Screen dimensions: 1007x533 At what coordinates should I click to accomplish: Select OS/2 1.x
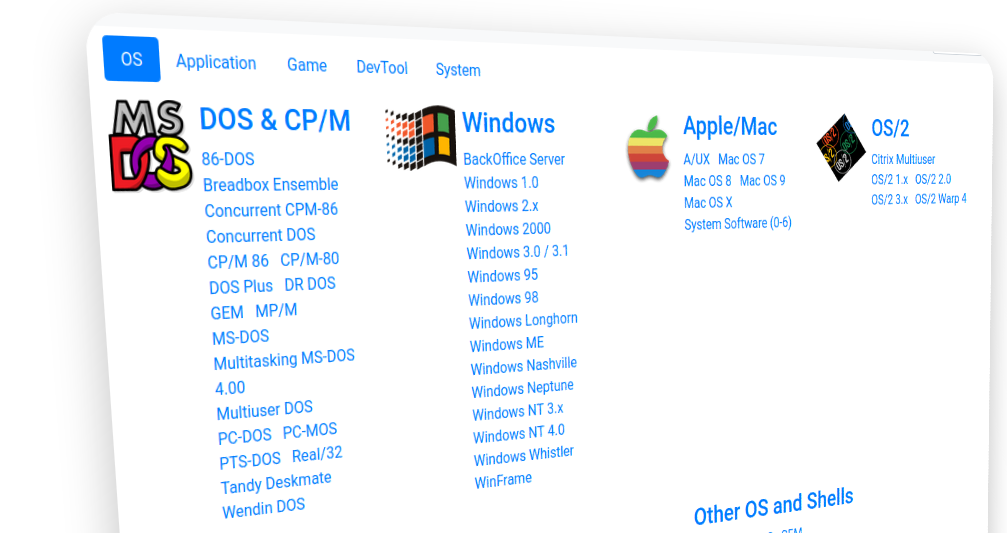click(x=889, y=180)
